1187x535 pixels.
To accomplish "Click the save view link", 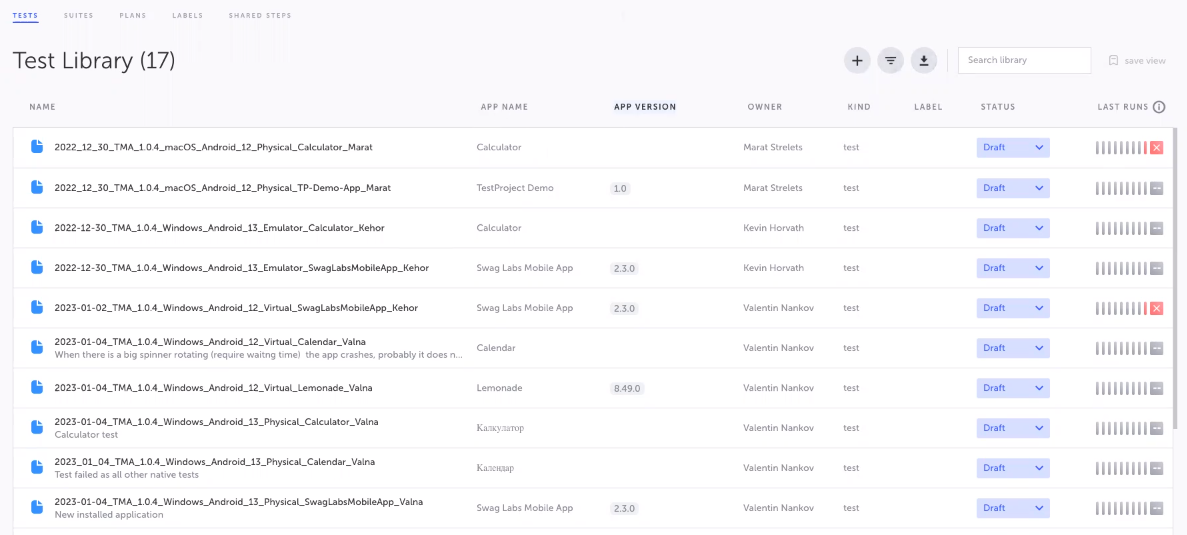I will point(1144,61).
